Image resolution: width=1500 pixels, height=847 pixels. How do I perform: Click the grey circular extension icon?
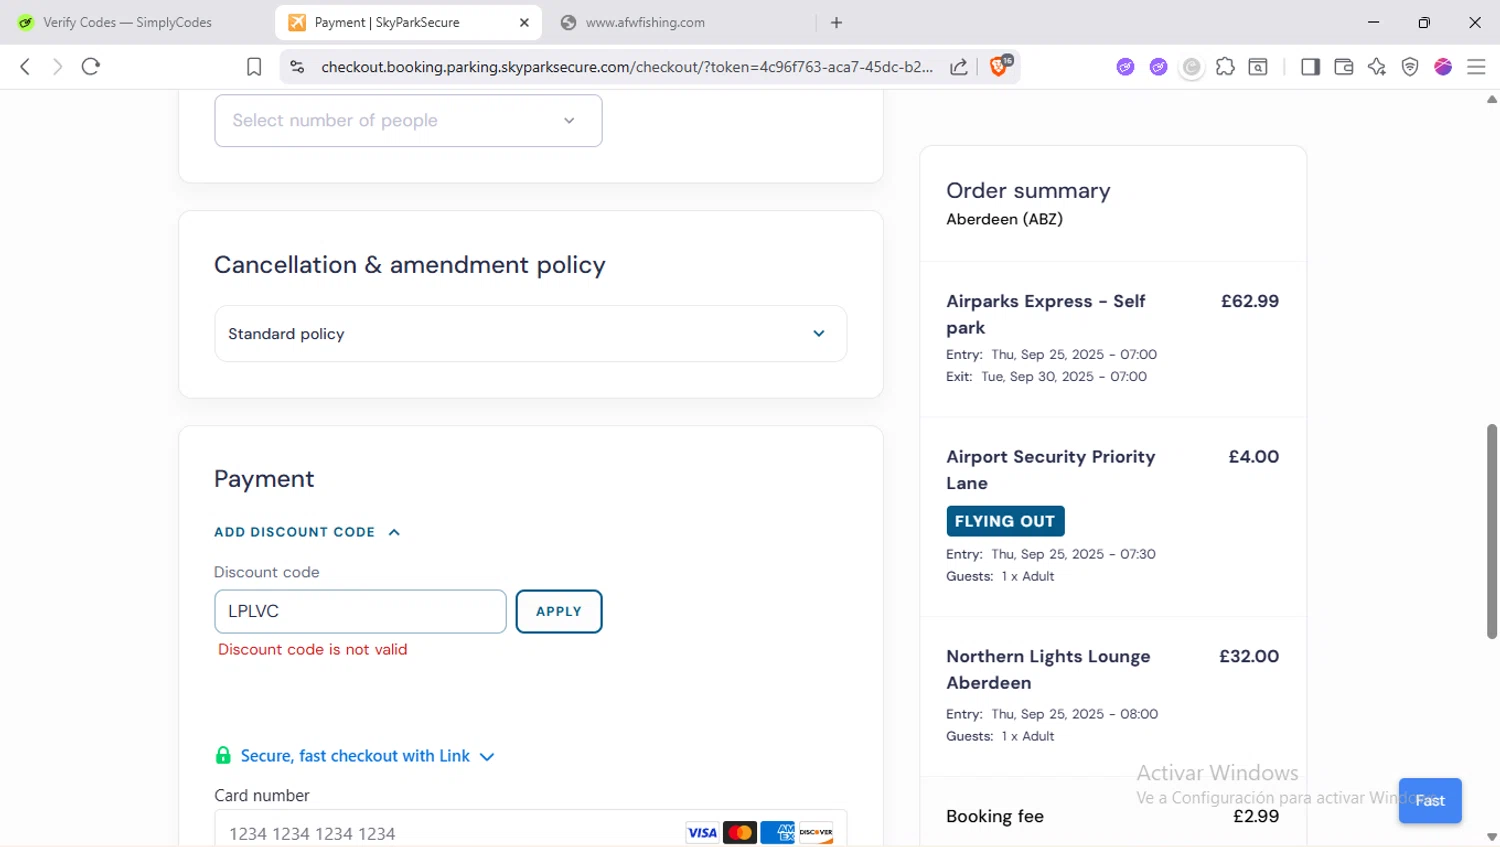click(x=1192, y=67)
